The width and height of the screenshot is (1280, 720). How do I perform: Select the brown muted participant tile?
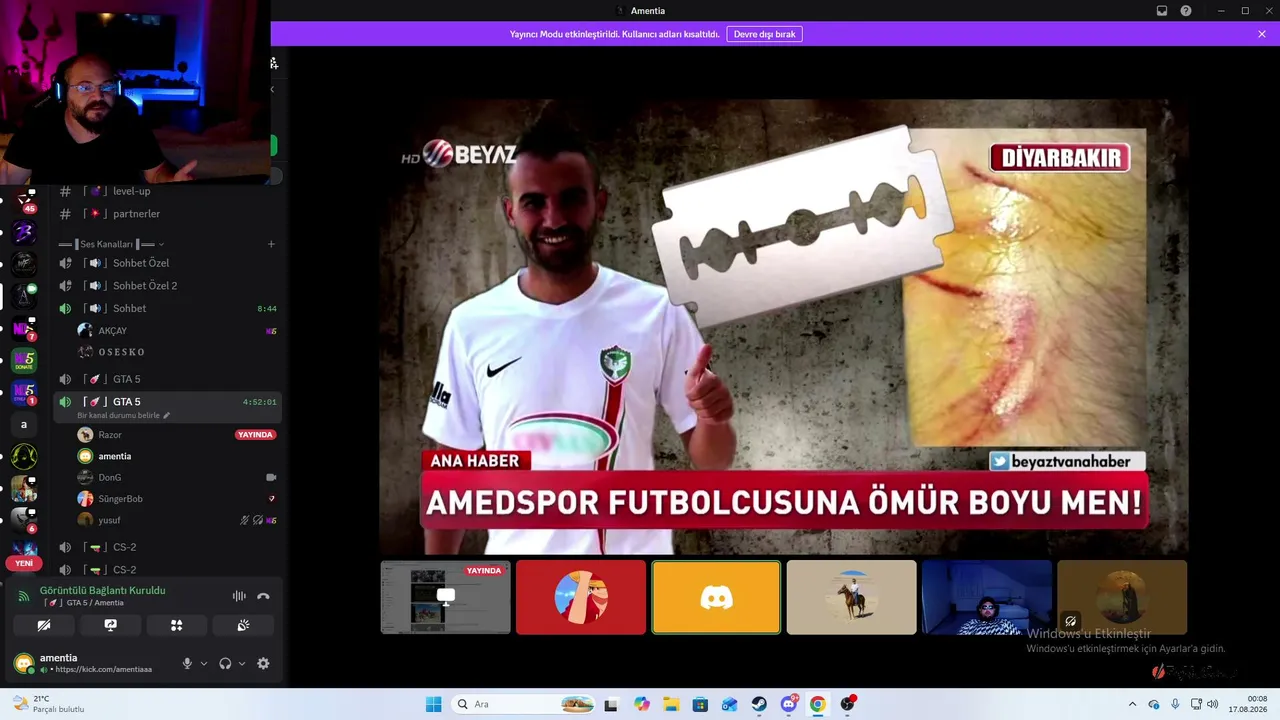(1122, 597)
